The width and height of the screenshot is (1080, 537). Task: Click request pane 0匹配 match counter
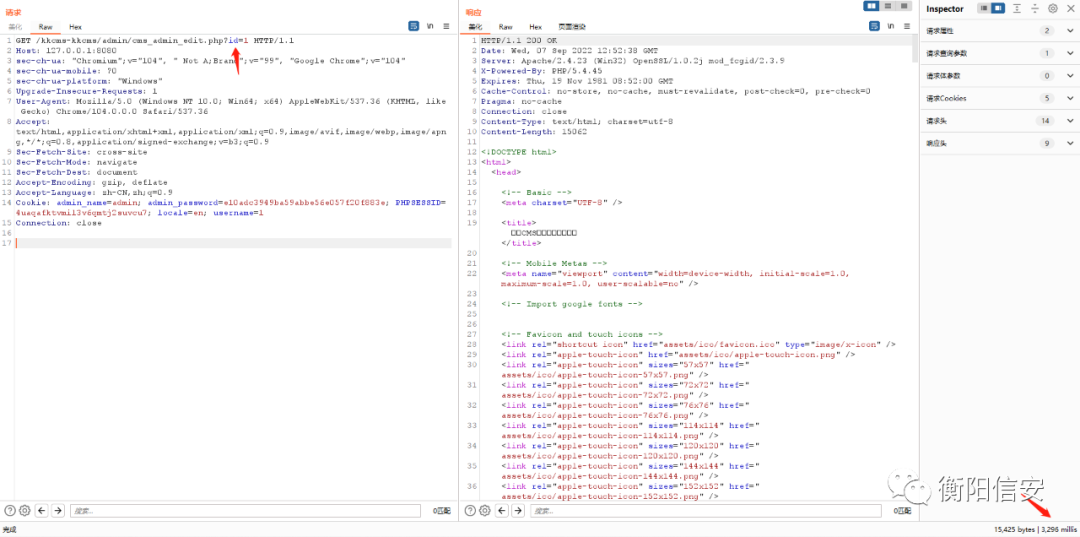click(441, 511)
